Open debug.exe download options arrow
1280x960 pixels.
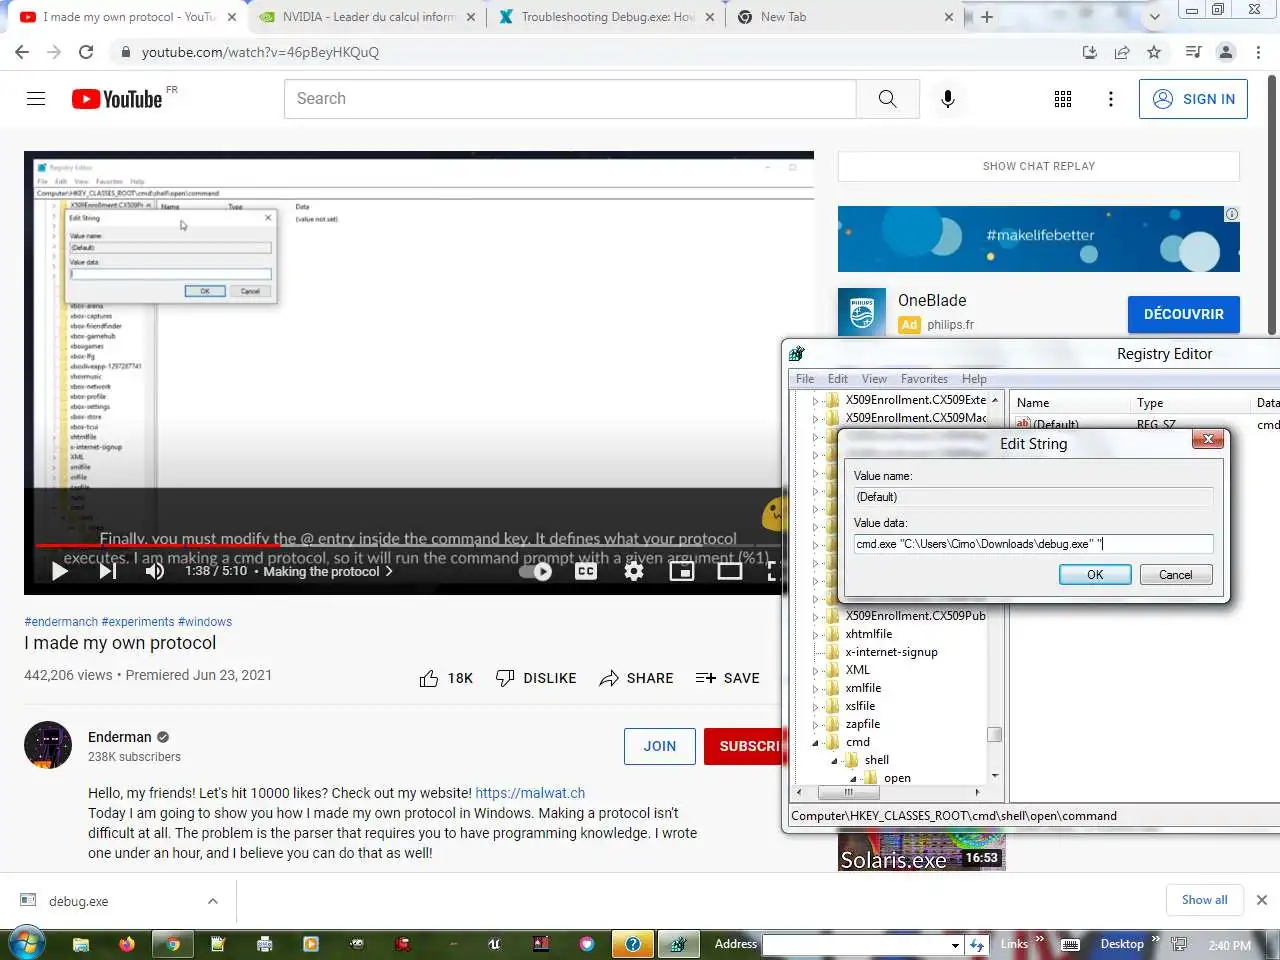coord(212,901)
